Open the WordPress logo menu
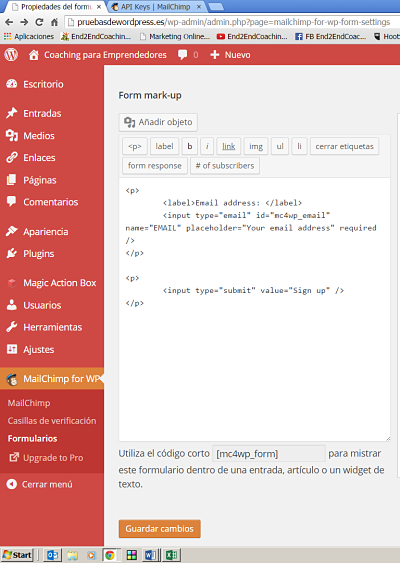Screen dimensions: 400x563 pyautogui.click(x=11, y=55)
